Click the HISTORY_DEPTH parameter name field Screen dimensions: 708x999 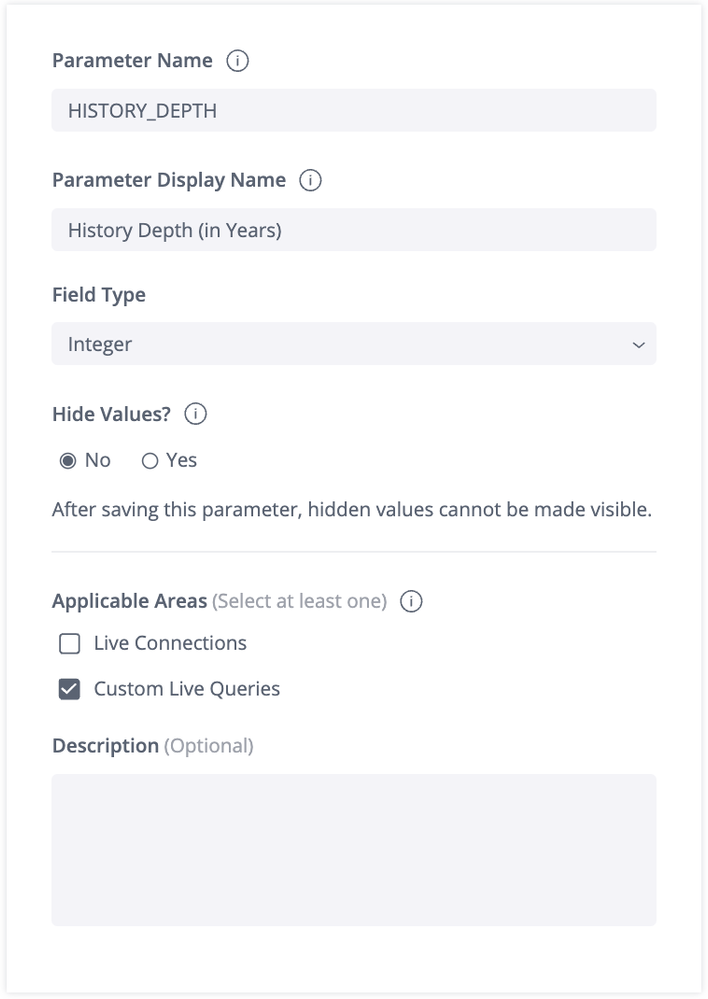[x=354, y=111]
